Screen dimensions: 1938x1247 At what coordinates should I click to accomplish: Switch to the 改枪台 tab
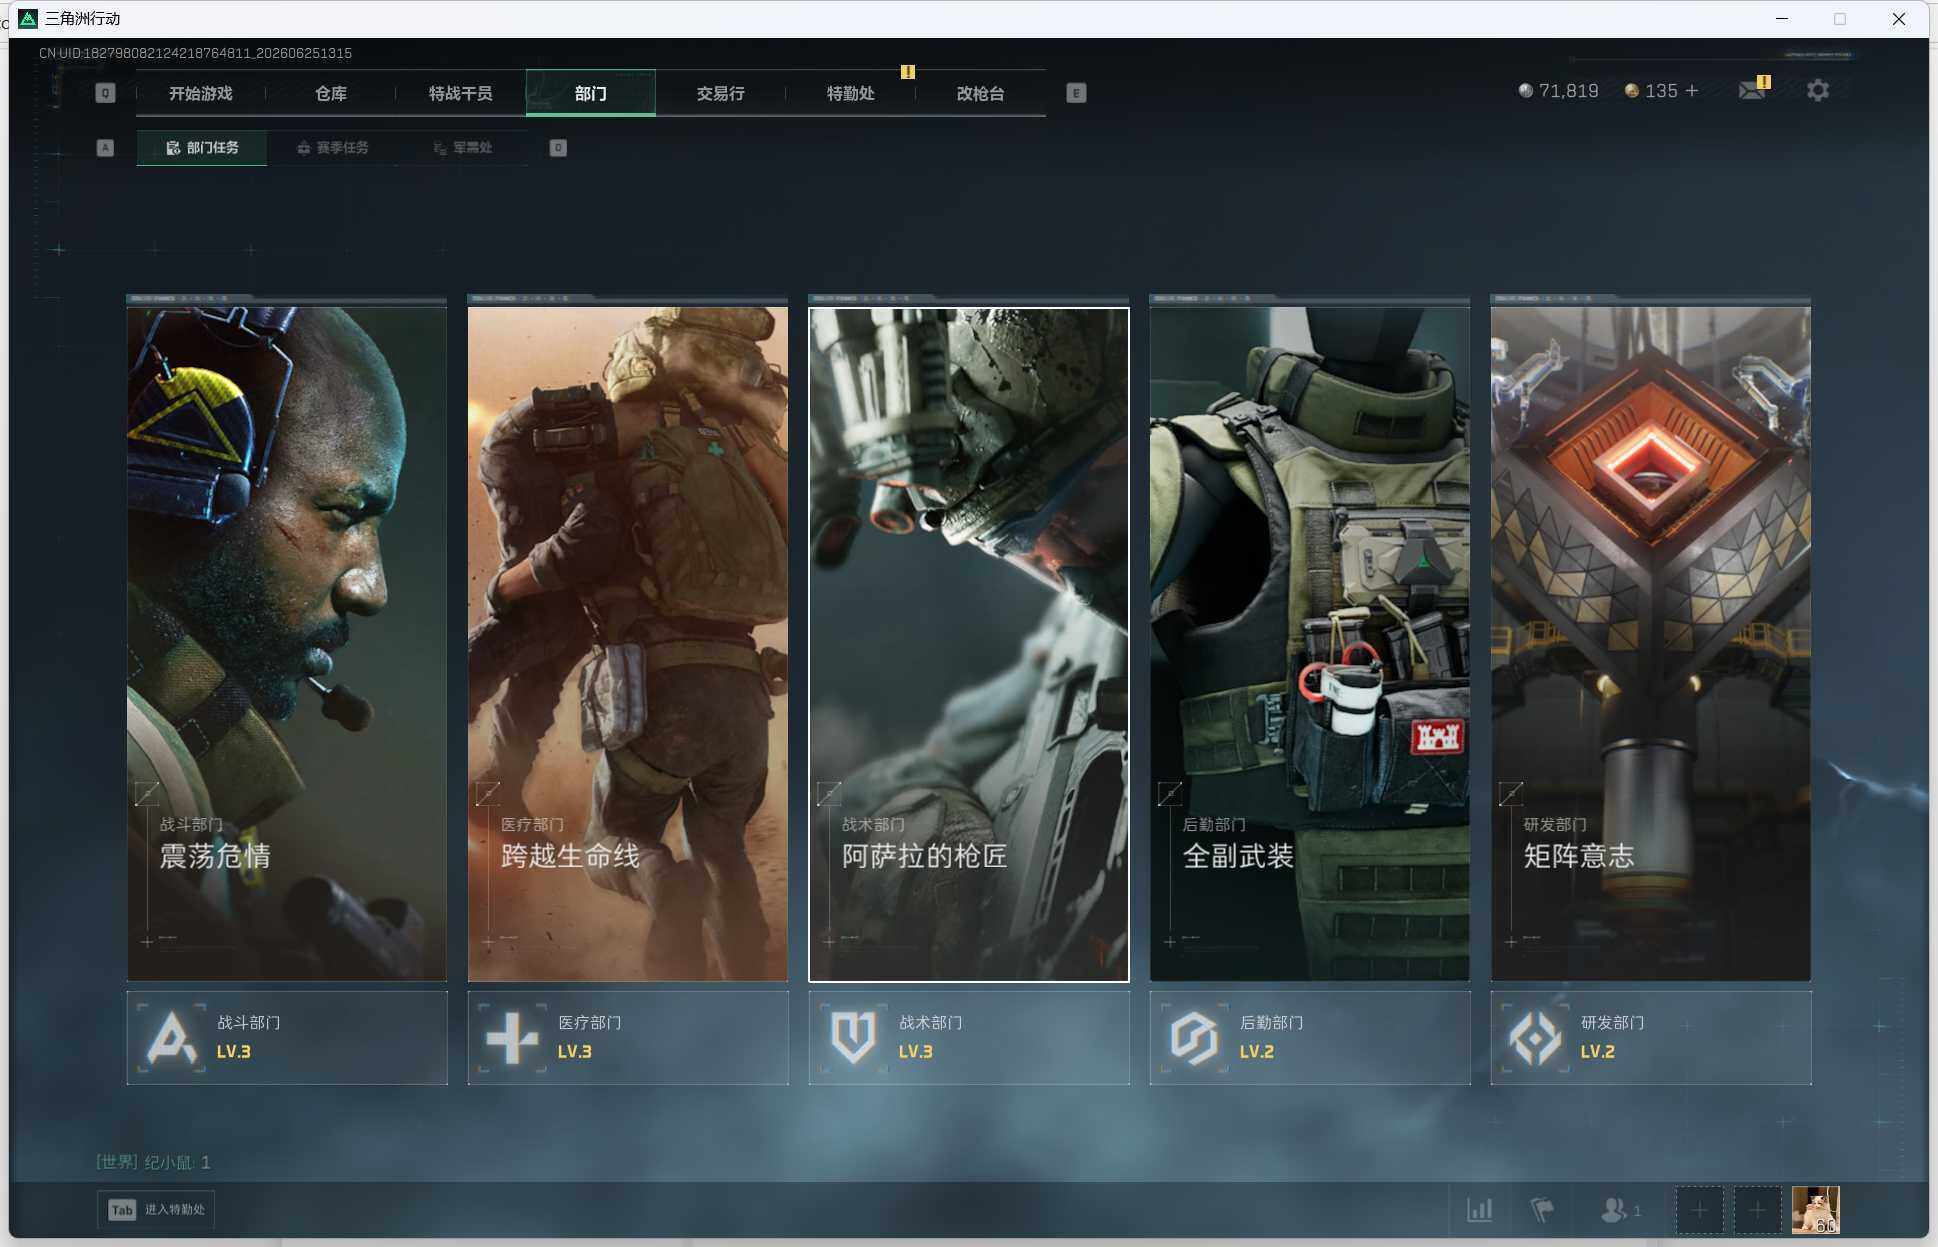(x=980, y=93)
